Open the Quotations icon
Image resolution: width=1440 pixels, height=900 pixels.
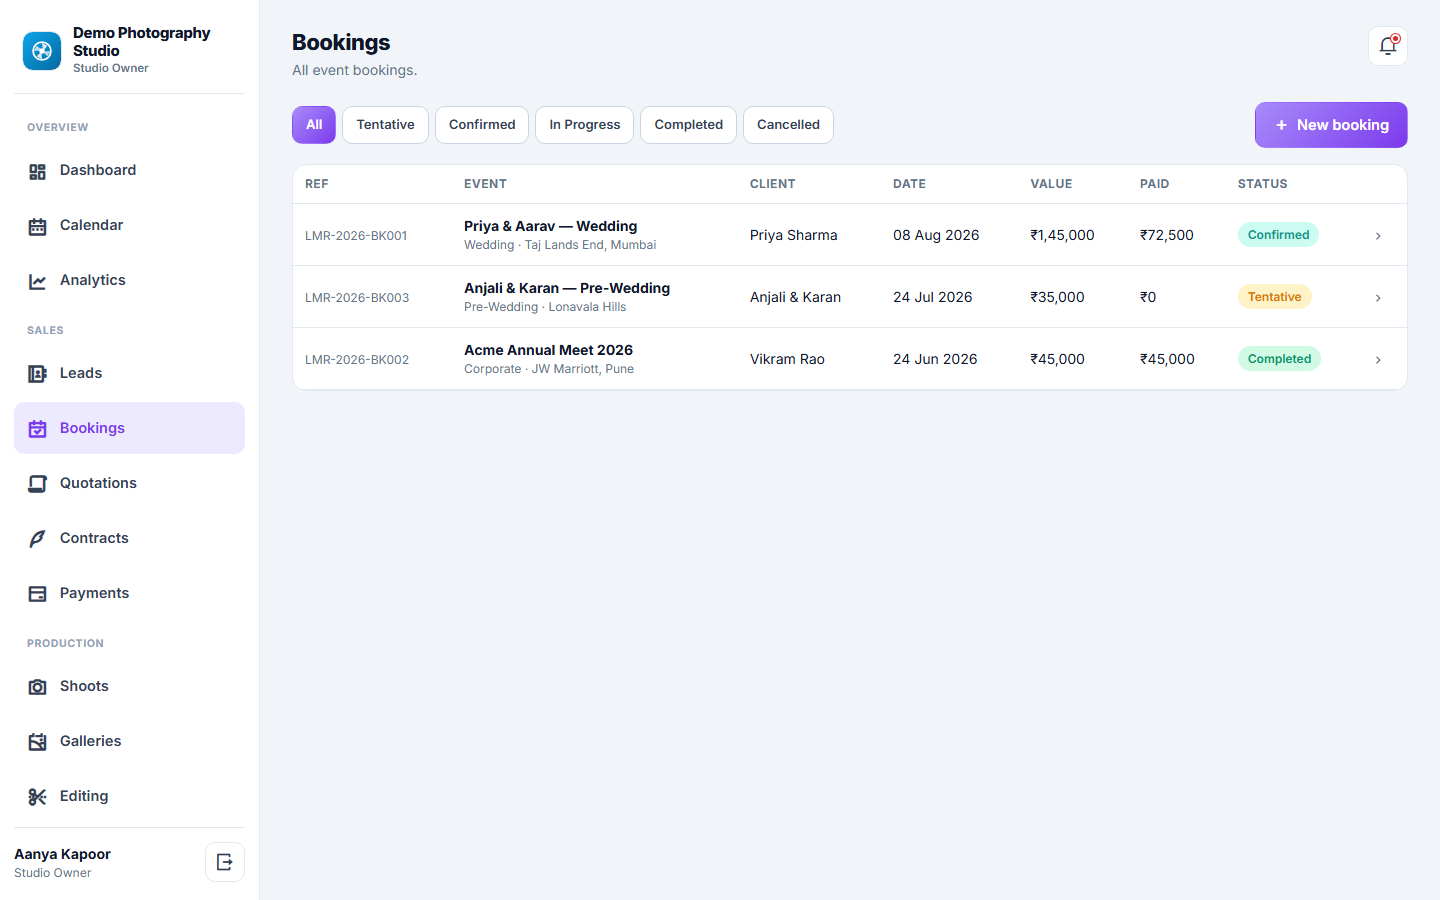pos(37,484)
